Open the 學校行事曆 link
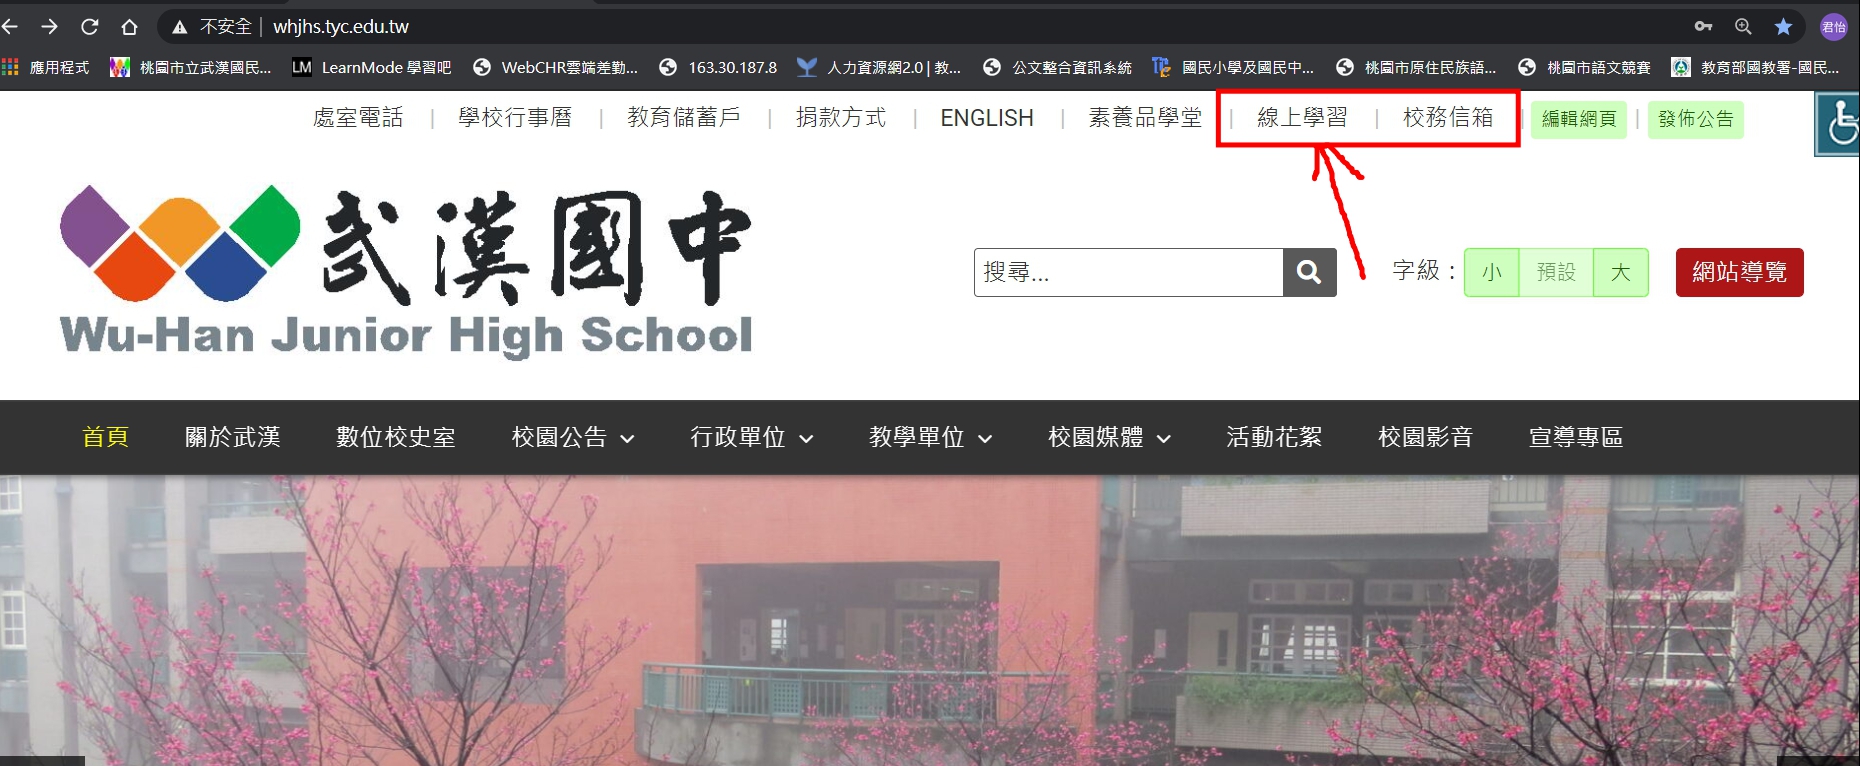This screenshot has width=1860, height=766. click(515, 118)
